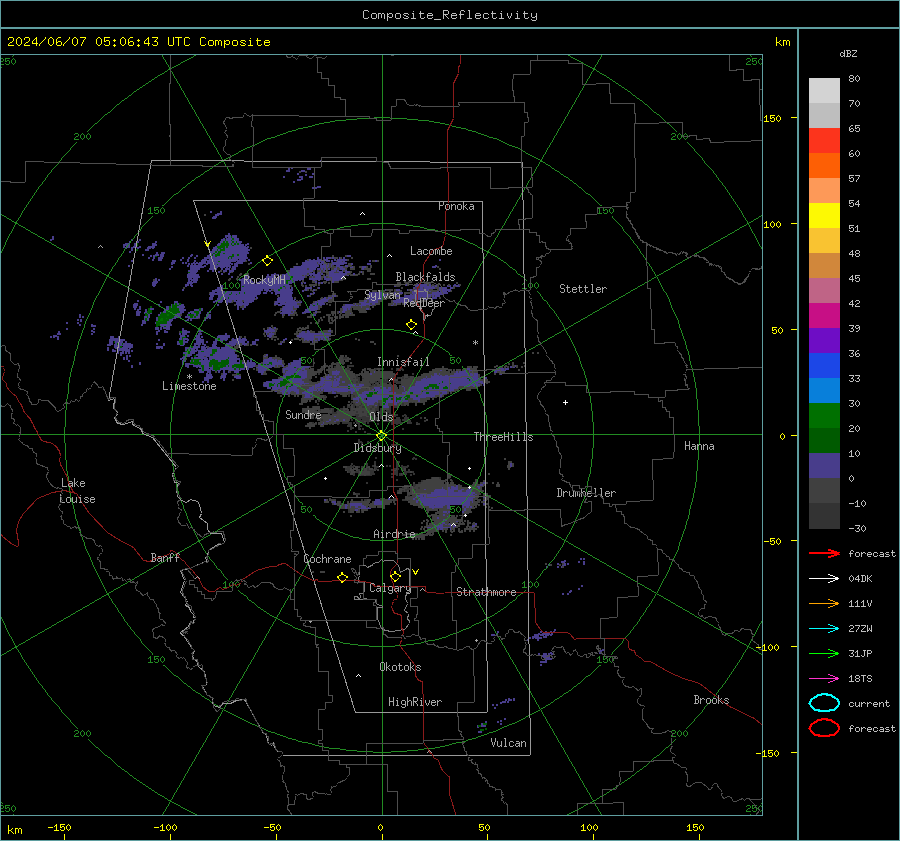Screen dimensions: 900x841
Task: Click the Stettler town label
Action: (583, 289)
